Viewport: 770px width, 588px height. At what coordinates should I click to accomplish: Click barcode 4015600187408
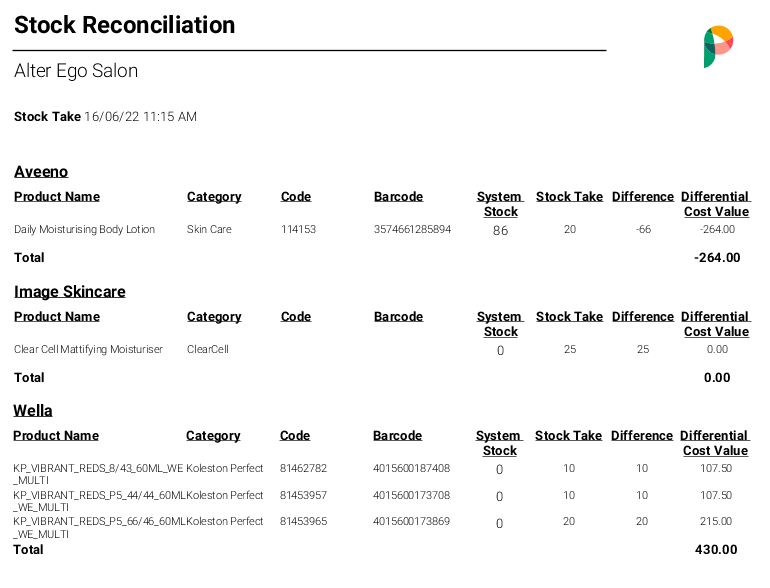point(412,468)
